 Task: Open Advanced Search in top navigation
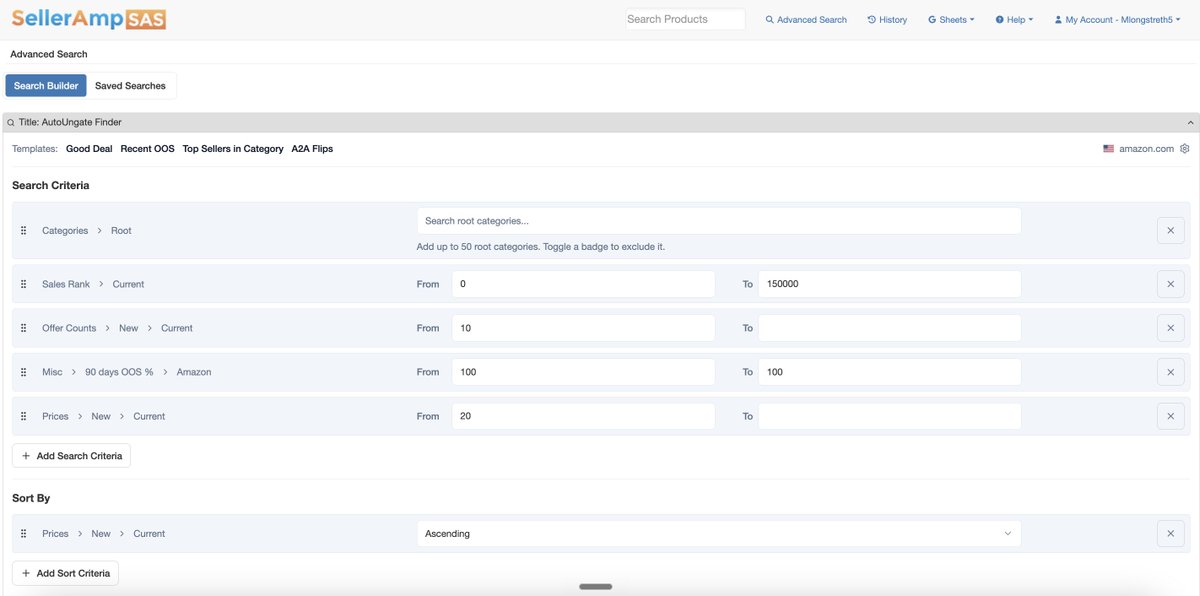click(806, 20)
